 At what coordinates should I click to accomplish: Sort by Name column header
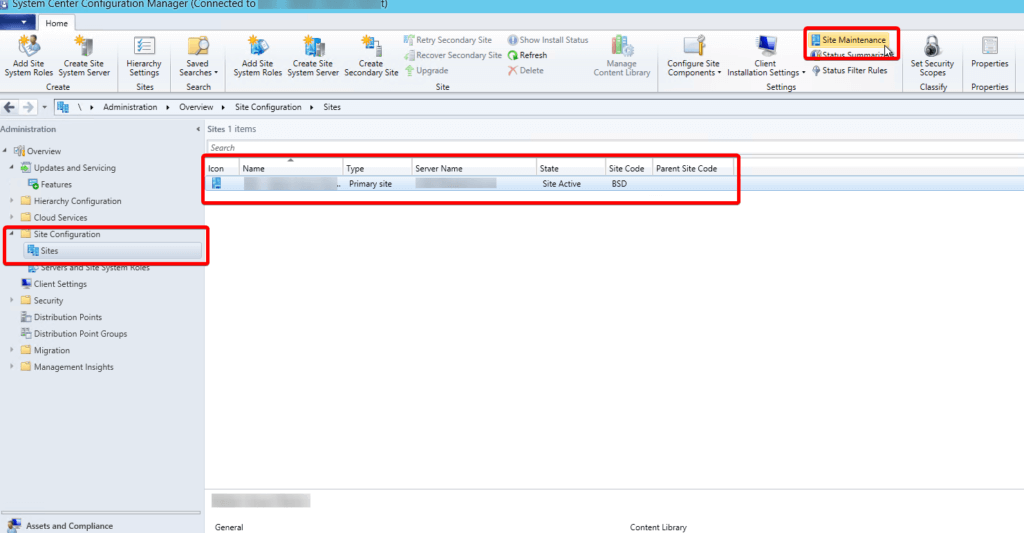tap(291, 169)
